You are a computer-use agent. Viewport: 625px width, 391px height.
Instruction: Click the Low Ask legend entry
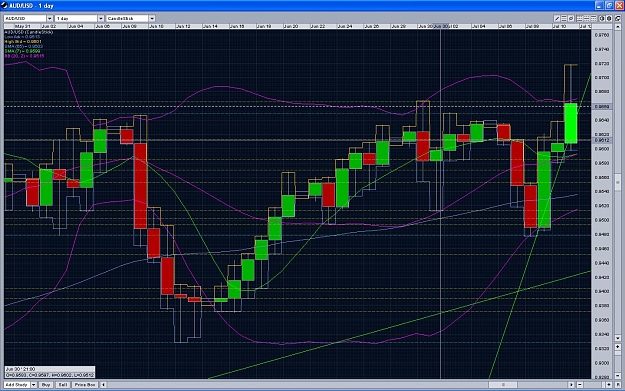click(22, 37)
